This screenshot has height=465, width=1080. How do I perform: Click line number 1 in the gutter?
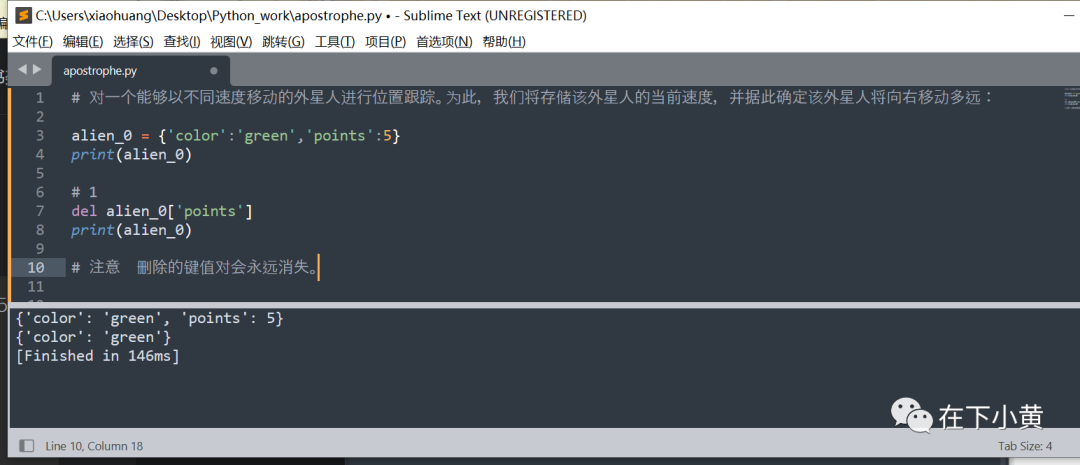tap(39, 98)
